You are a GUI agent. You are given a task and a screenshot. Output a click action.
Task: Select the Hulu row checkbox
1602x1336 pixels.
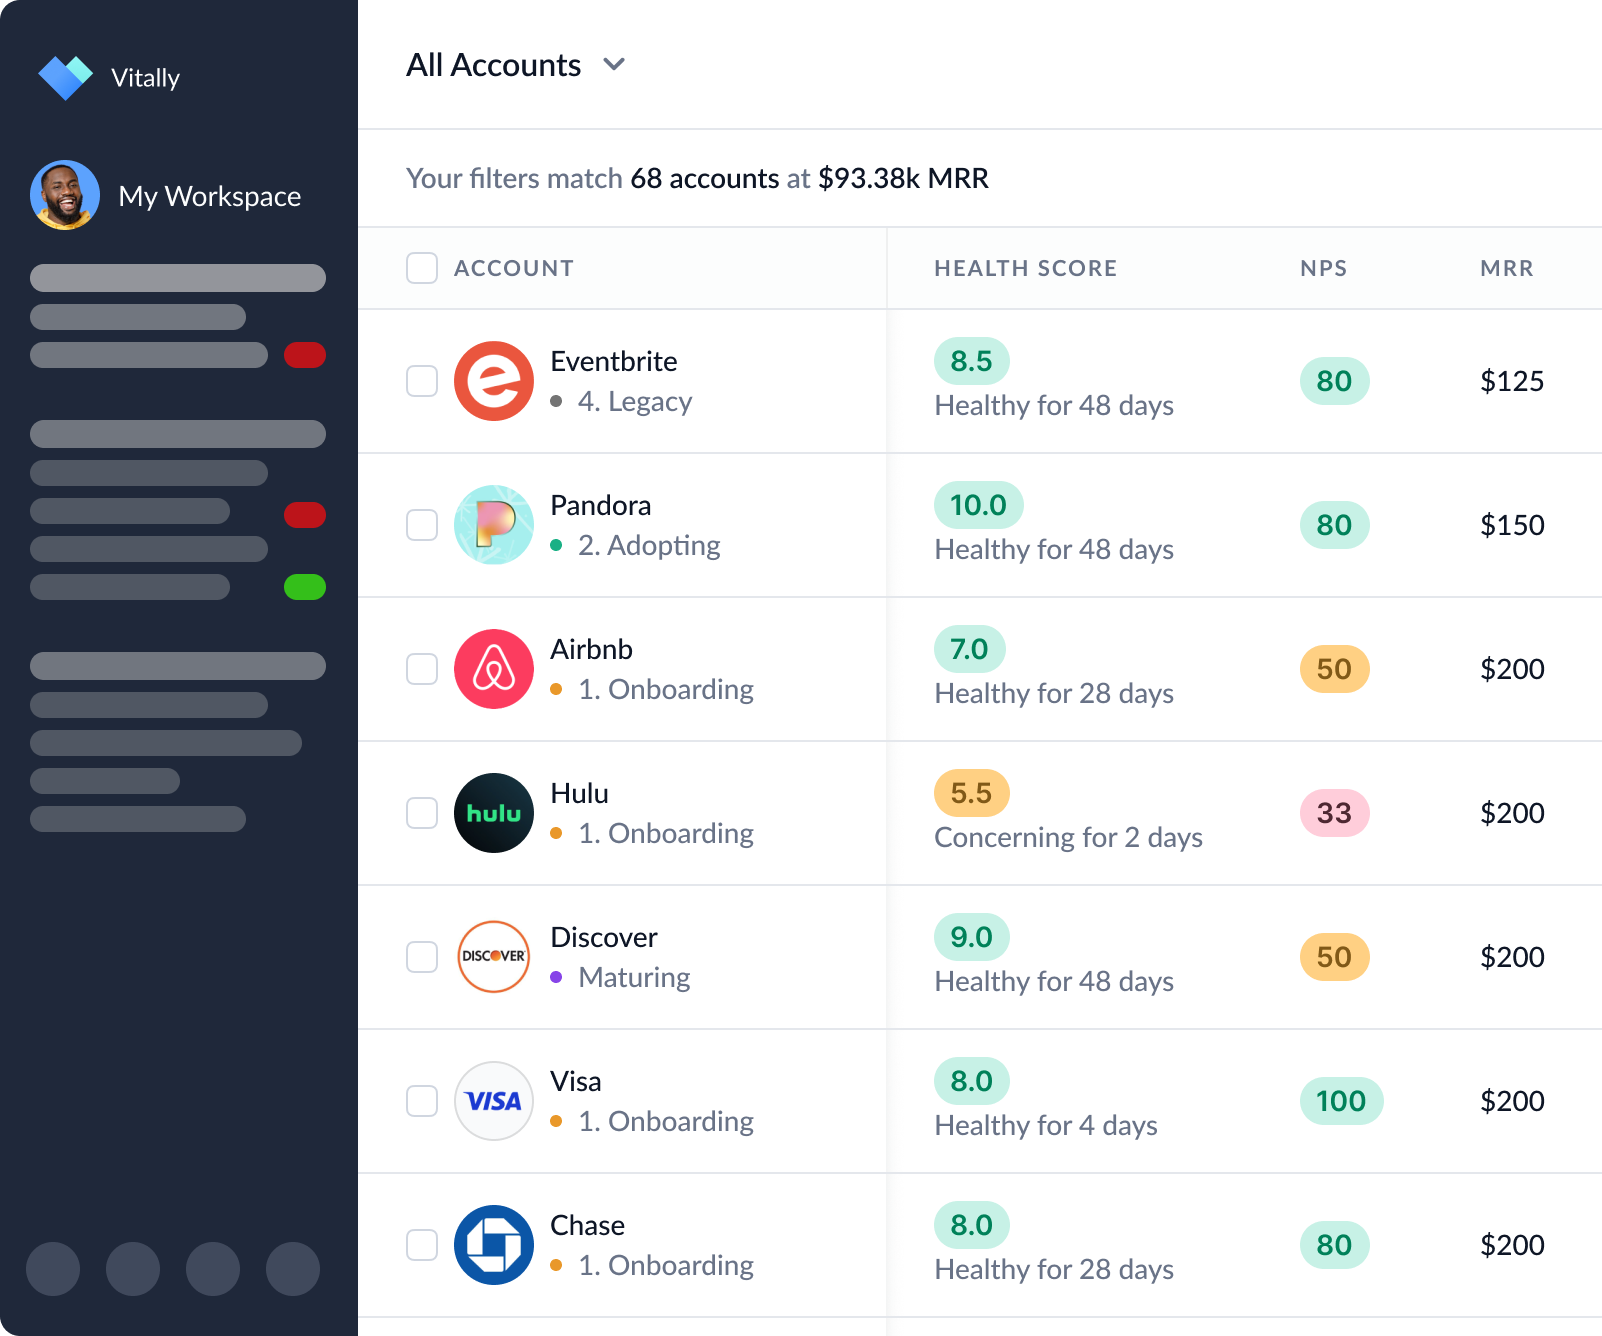pos(422,813)
